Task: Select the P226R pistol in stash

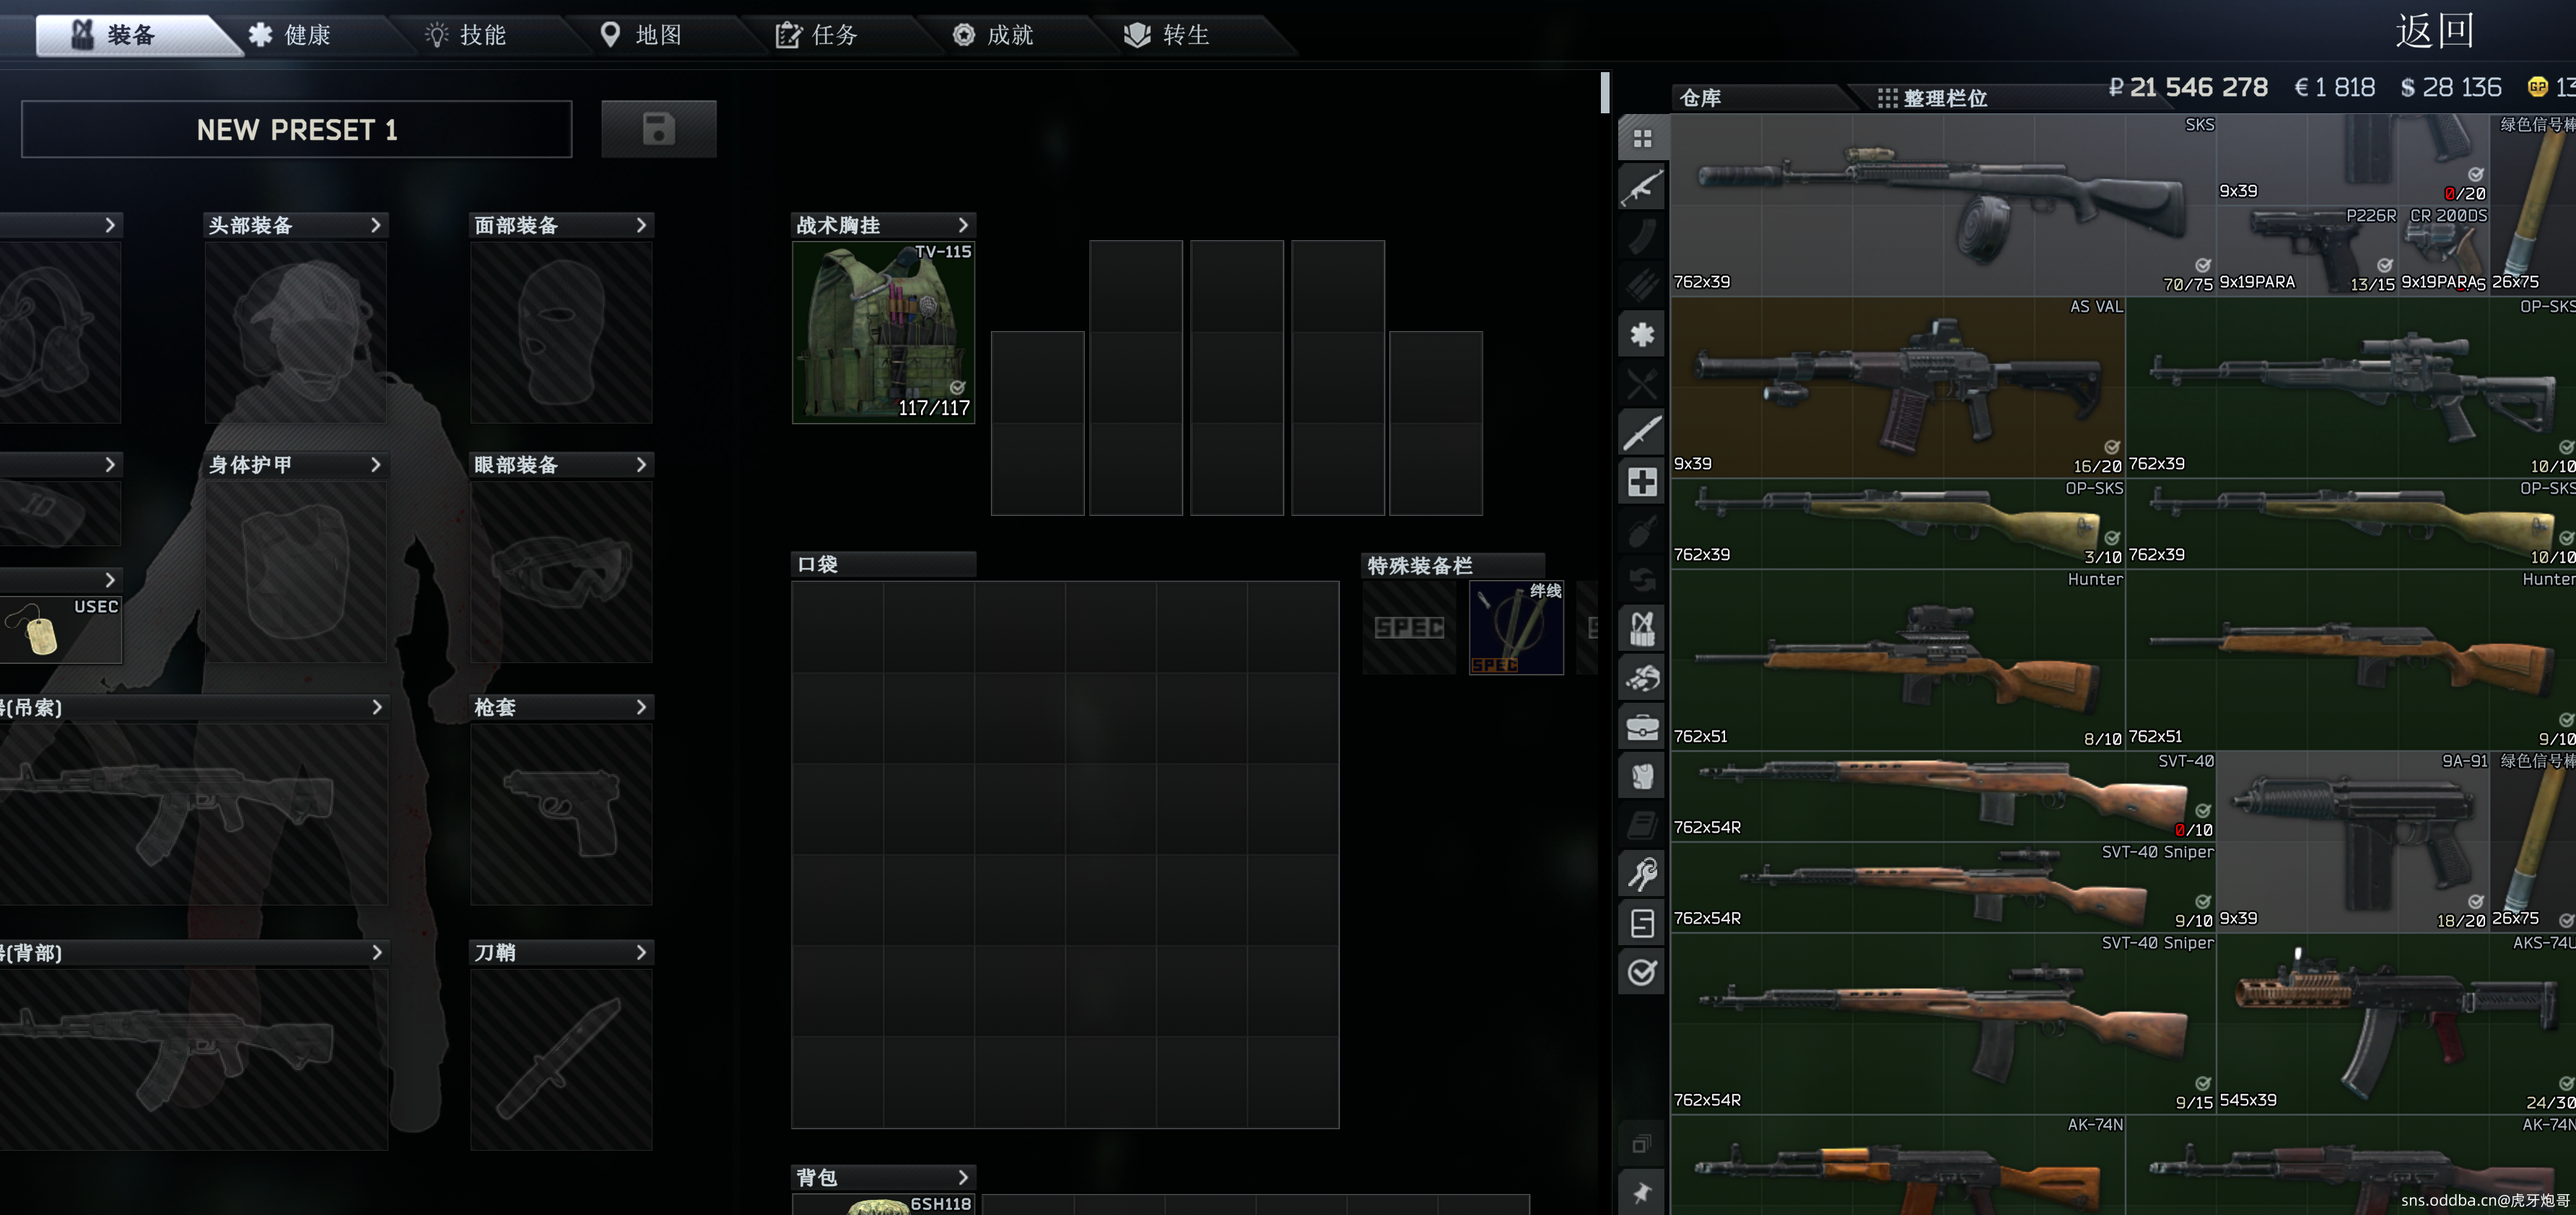Action: coord(2306,250)
